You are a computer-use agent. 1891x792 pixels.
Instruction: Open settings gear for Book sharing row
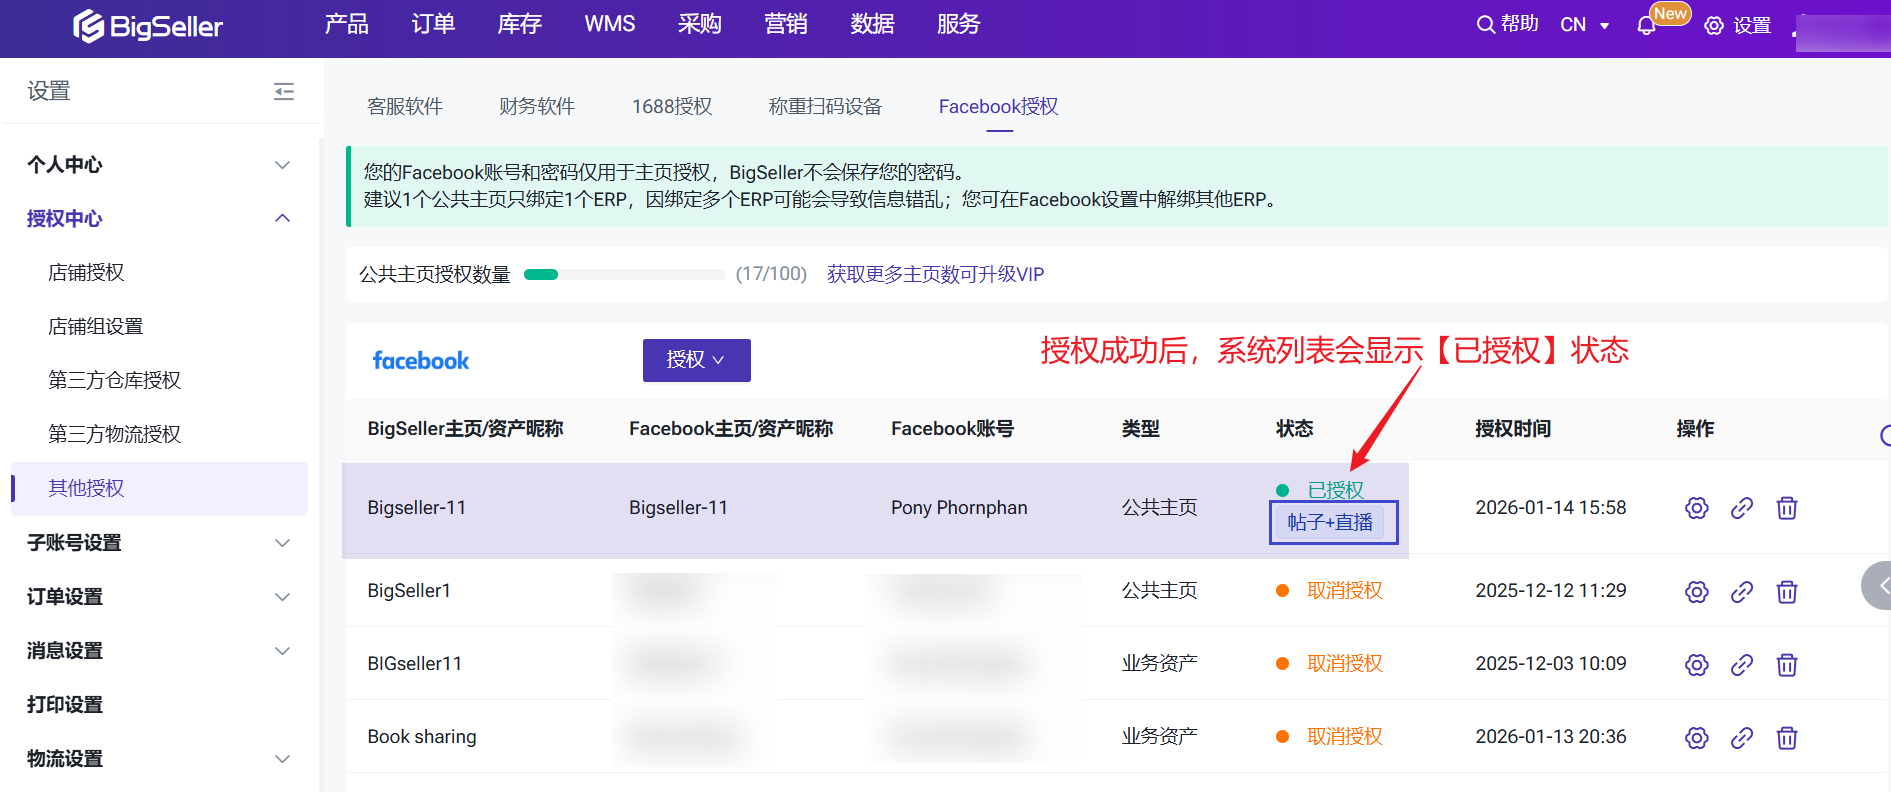[x=1696, y=737]
